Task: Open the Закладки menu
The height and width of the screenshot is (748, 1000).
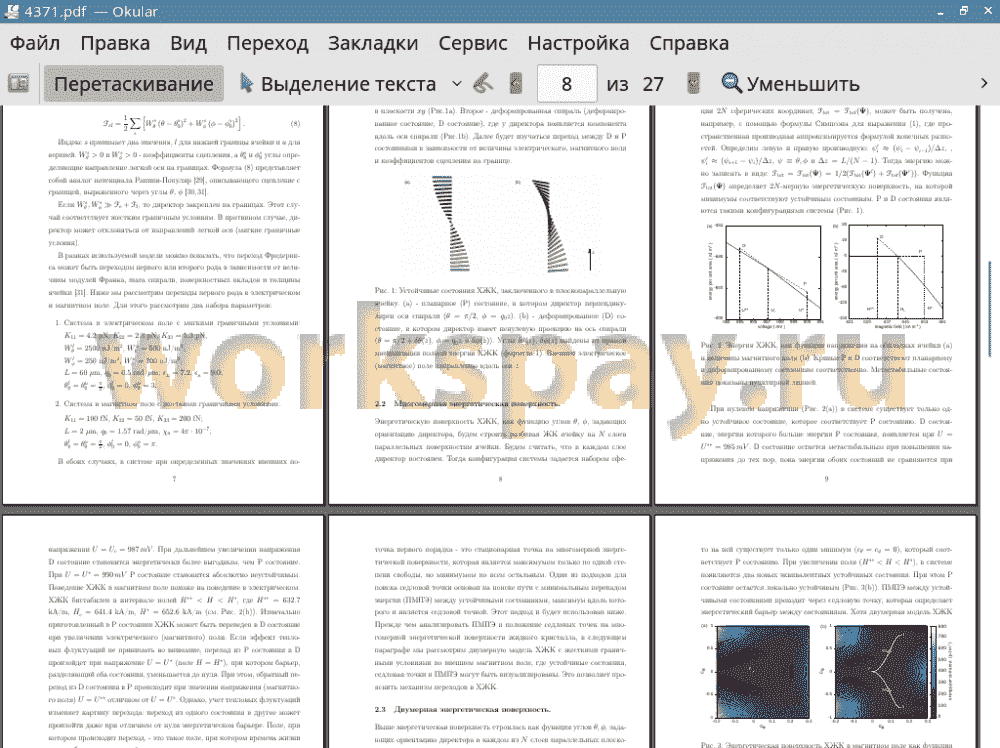Action: point(373,43)
